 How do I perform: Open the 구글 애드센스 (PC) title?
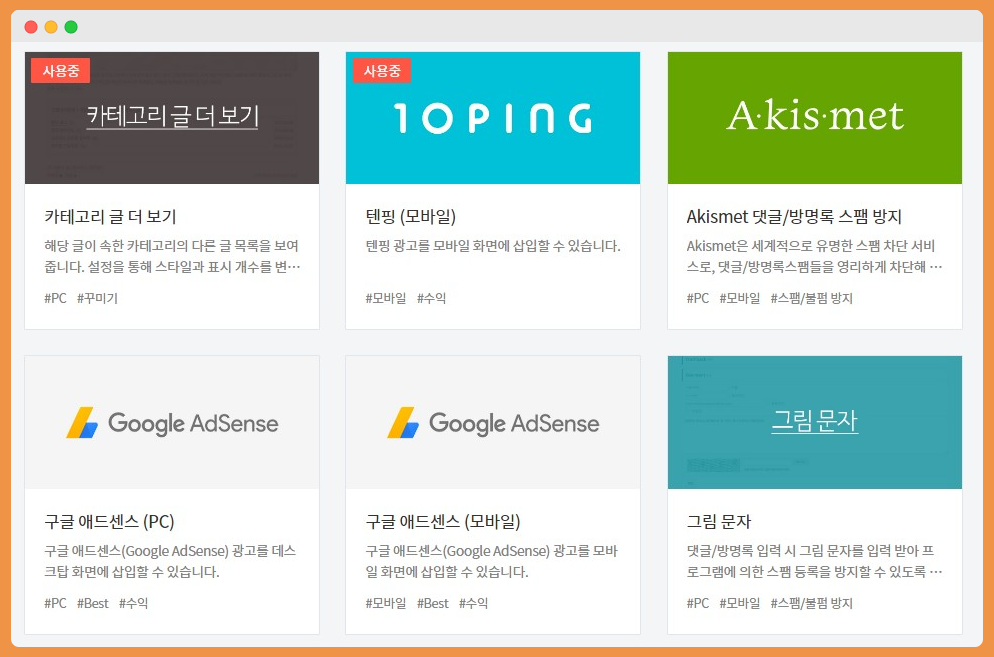tap(109, 522)
